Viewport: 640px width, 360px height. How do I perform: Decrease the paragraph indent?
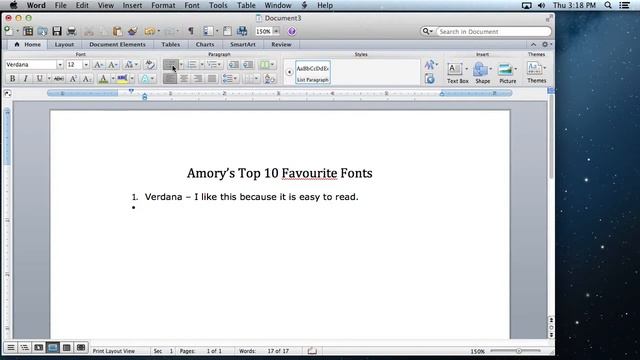(x=233, y=64)
